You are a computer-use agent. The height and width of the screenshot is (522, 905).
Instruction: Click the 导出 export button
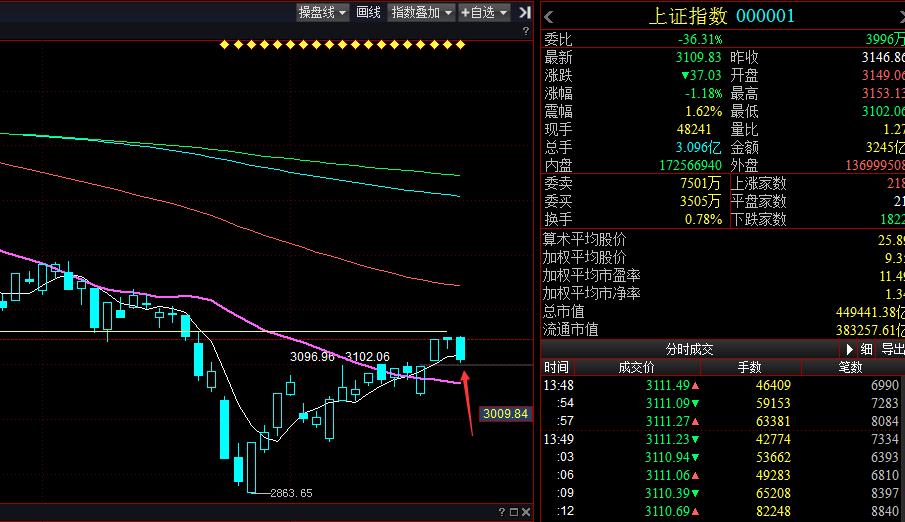pyautogui.click(x=892, y=349)
